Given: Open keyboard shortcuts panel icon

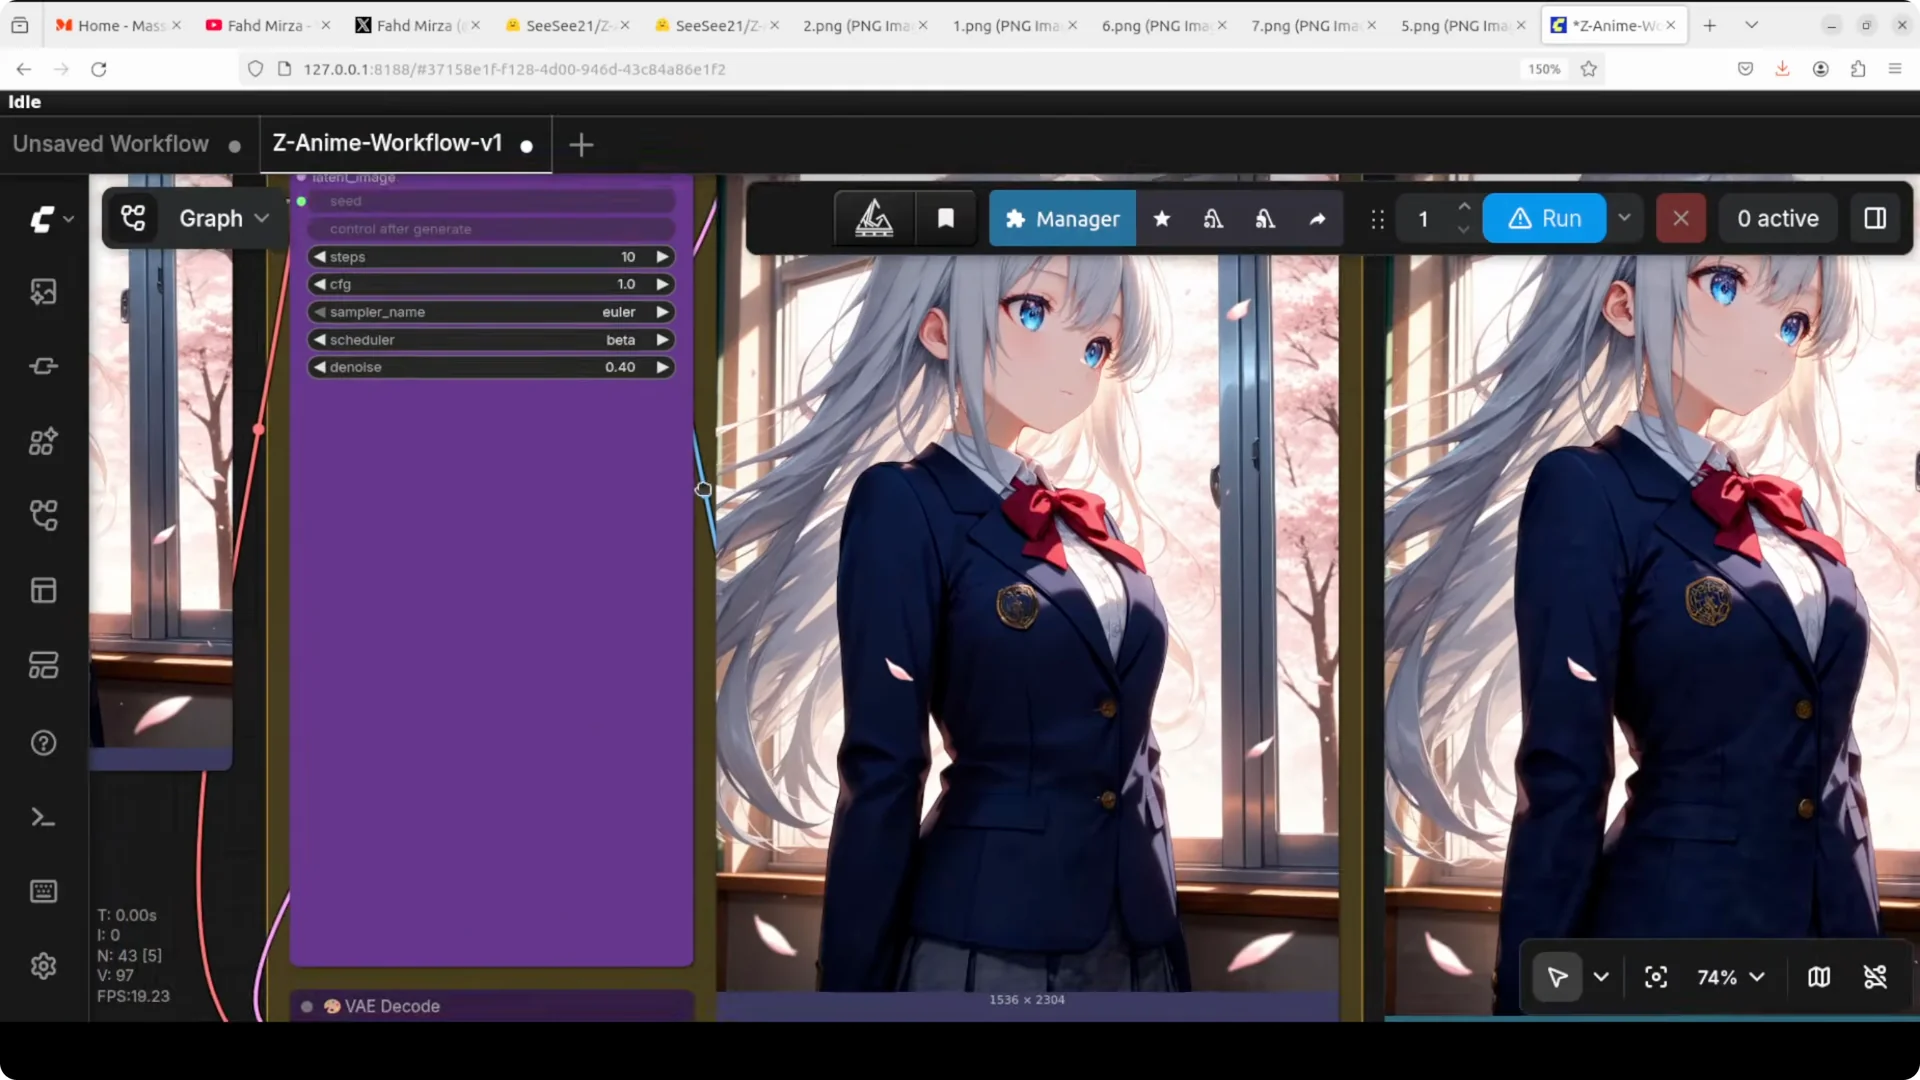Looking at the screenshot, I should coord(43,892).
